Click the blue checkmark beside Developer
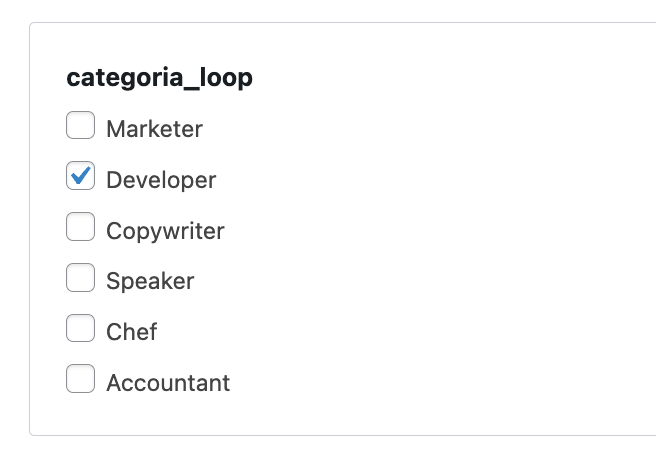 (x=80, y=178)
